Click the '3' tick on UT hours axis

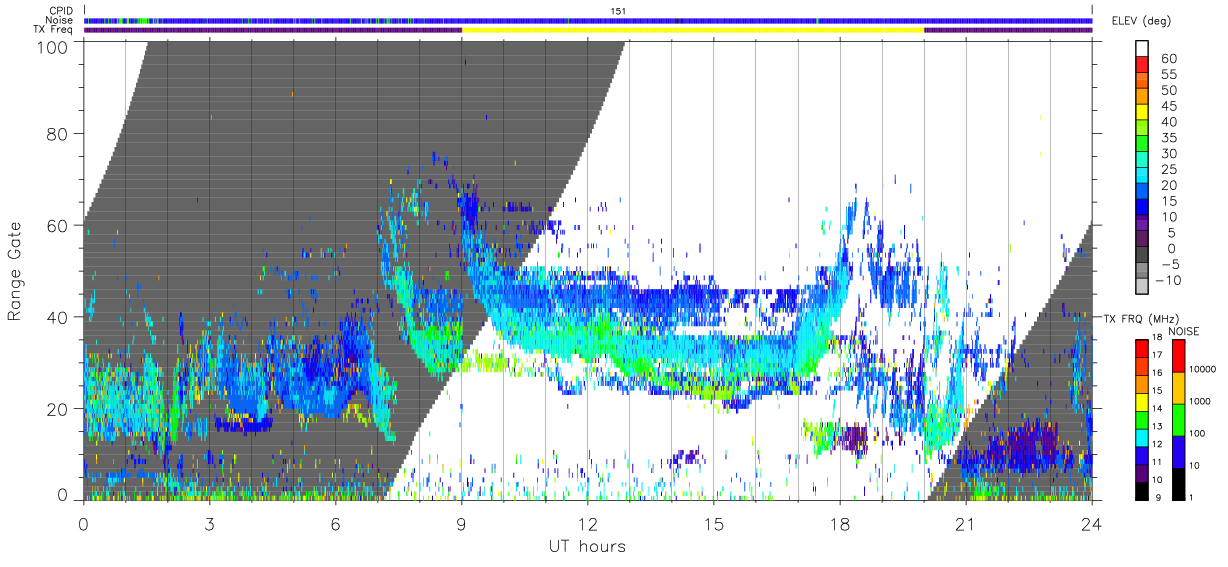[x=210, y=523]
